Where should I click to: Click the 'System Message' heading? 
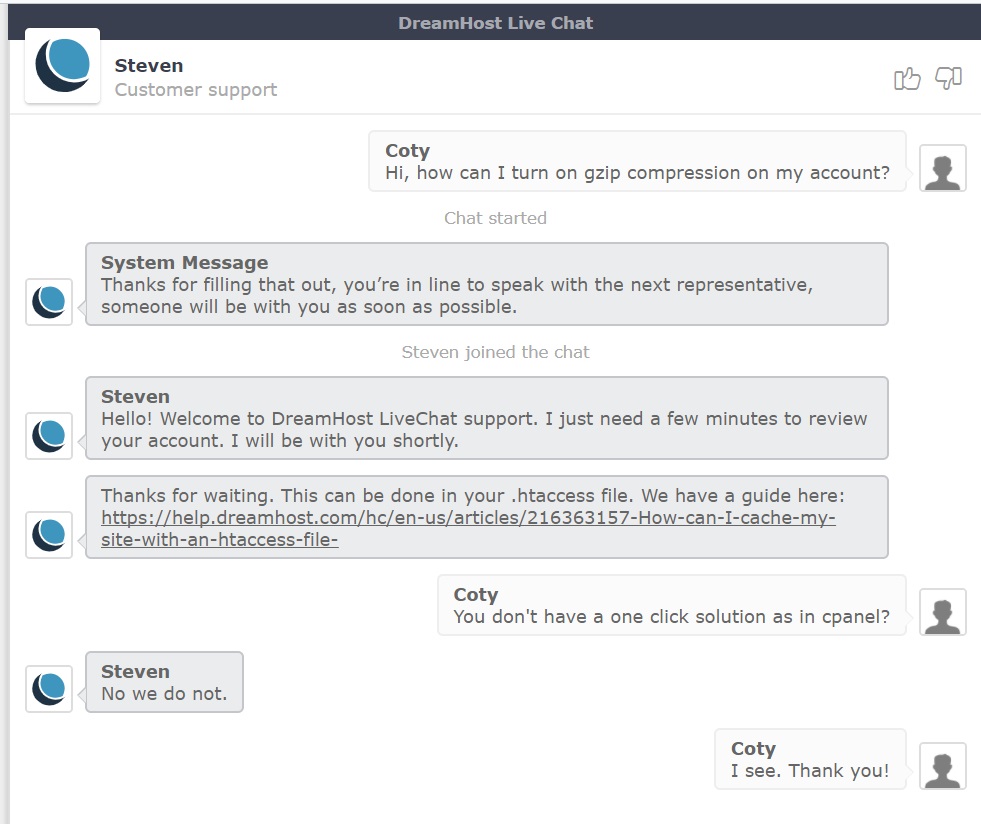[x=185, y=263]
